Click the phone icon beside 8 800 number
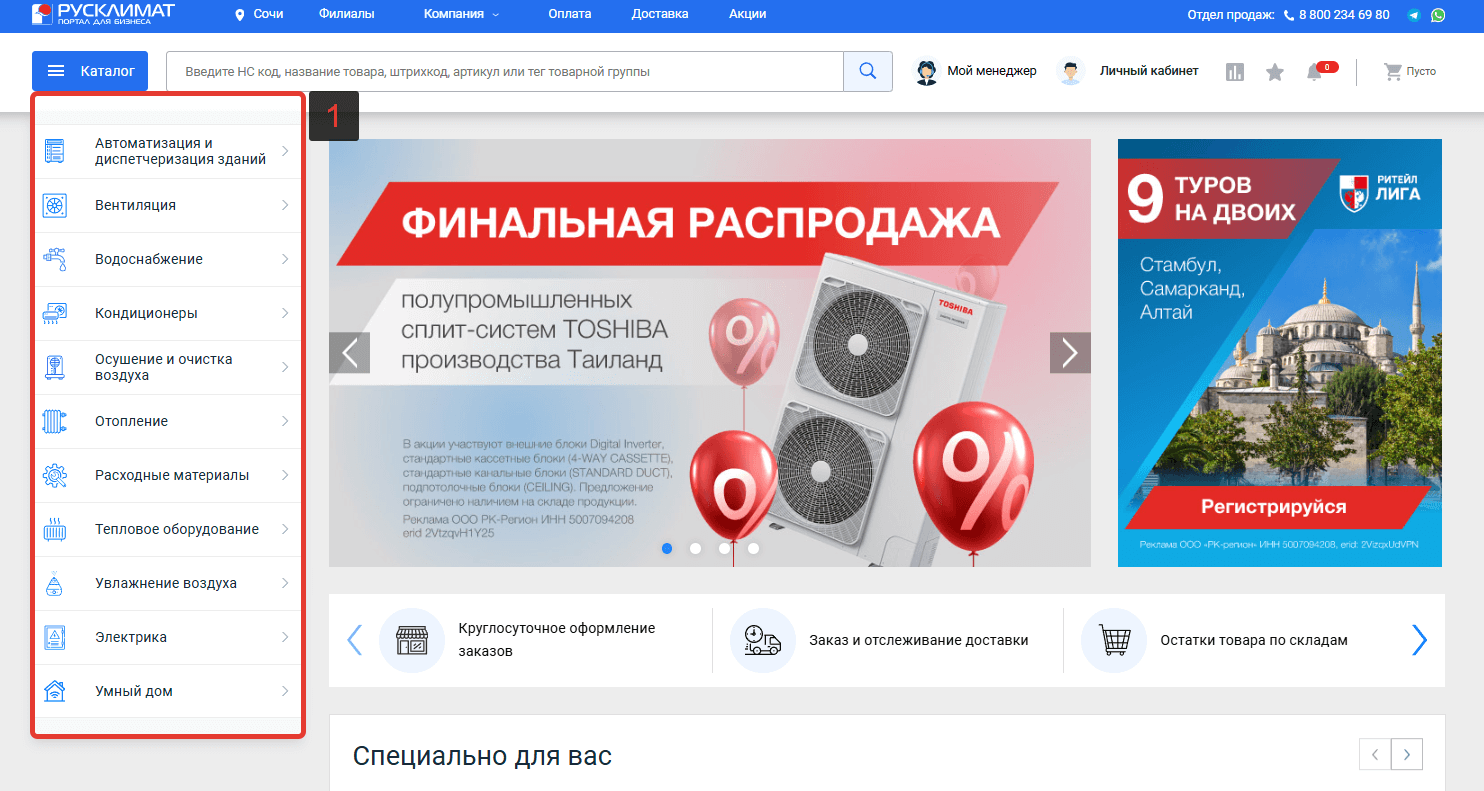 coord(1289,15)
